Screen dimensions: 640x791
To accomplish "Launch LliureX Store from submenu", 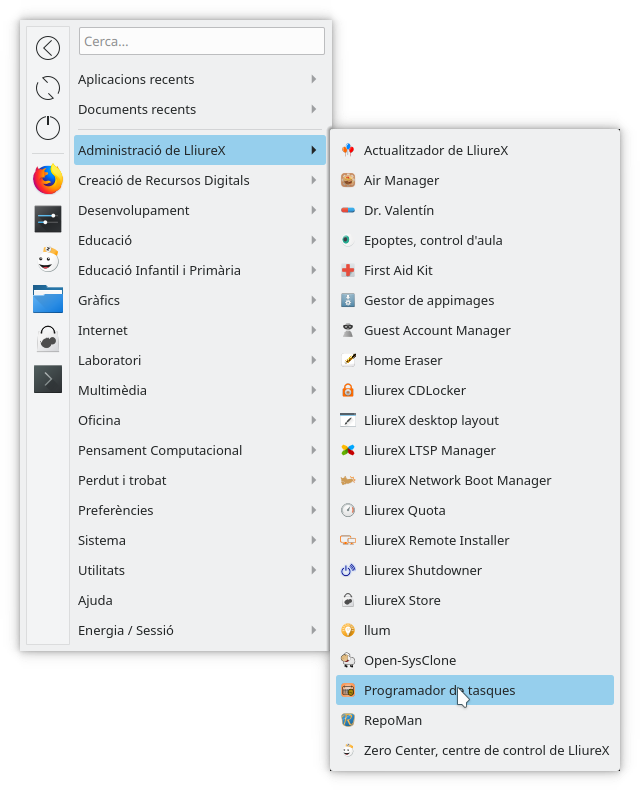I will point(475,600).
